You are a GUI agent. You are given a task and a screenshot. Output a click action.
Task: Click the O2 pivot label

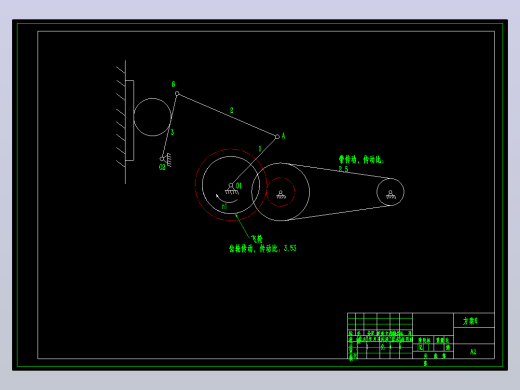(162, 167)
